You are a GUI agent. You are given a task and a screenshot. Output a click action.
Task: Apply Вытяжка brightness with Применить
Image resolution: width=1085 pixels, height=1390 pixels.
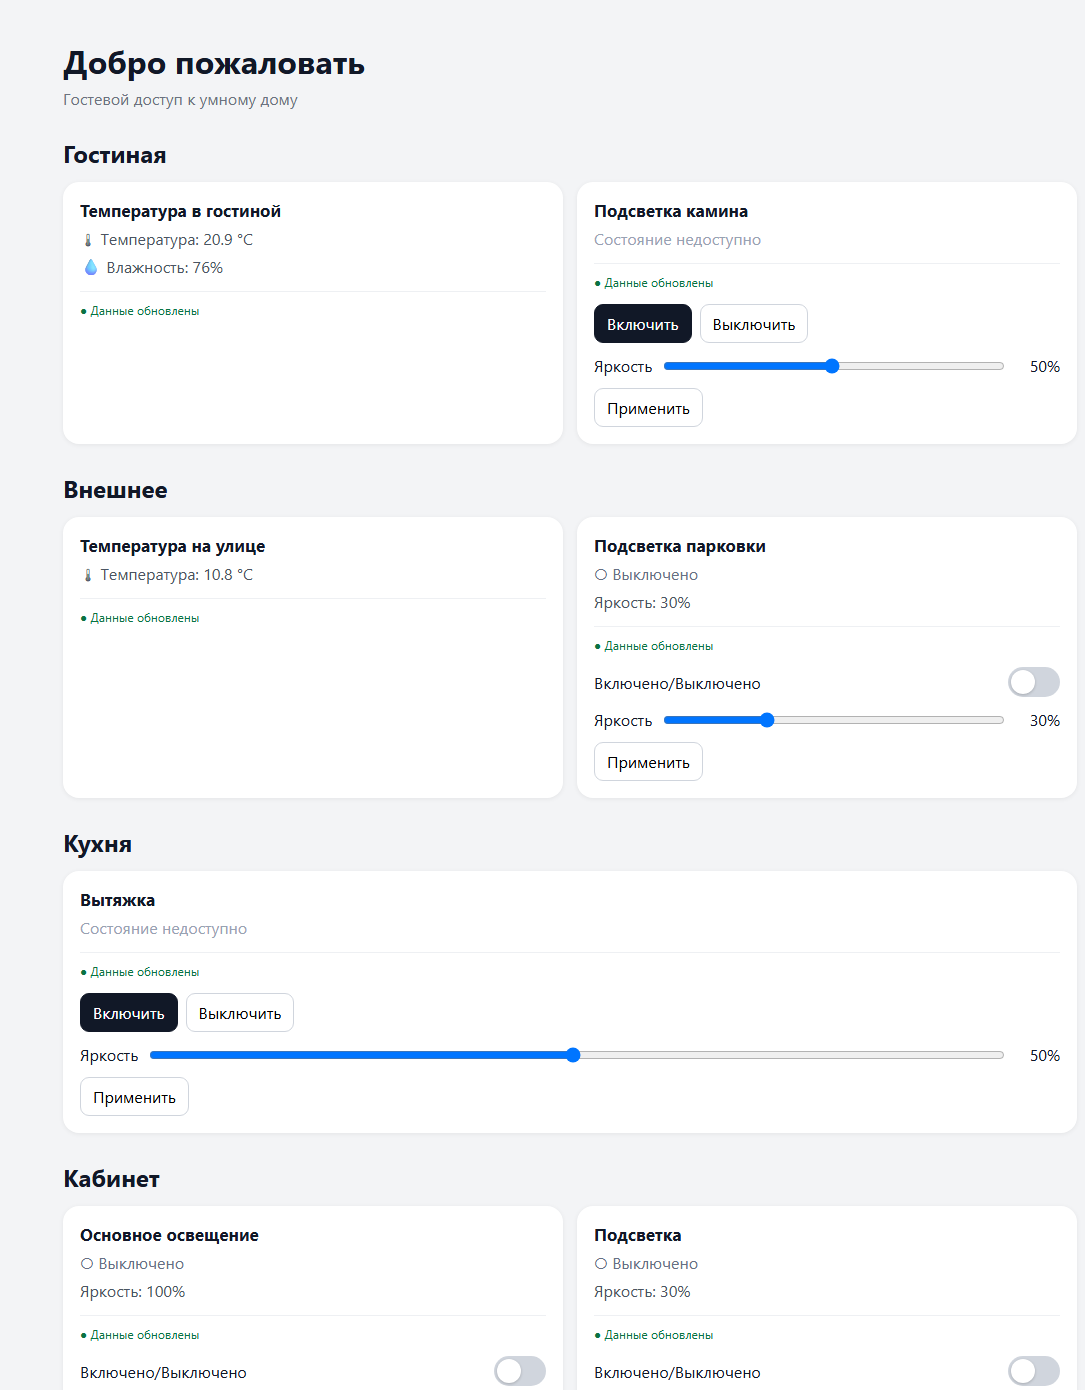click(134, 1097)
